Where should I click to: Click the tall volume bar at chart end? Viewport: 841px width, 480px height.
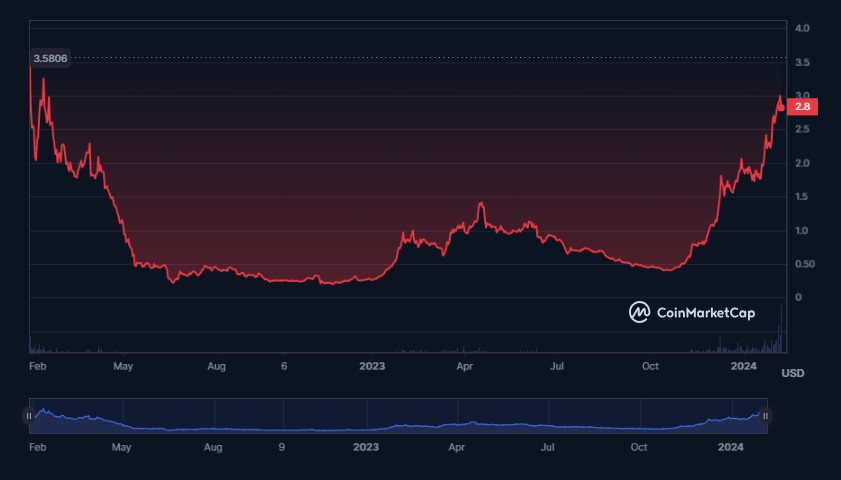[x=781, y=328]
